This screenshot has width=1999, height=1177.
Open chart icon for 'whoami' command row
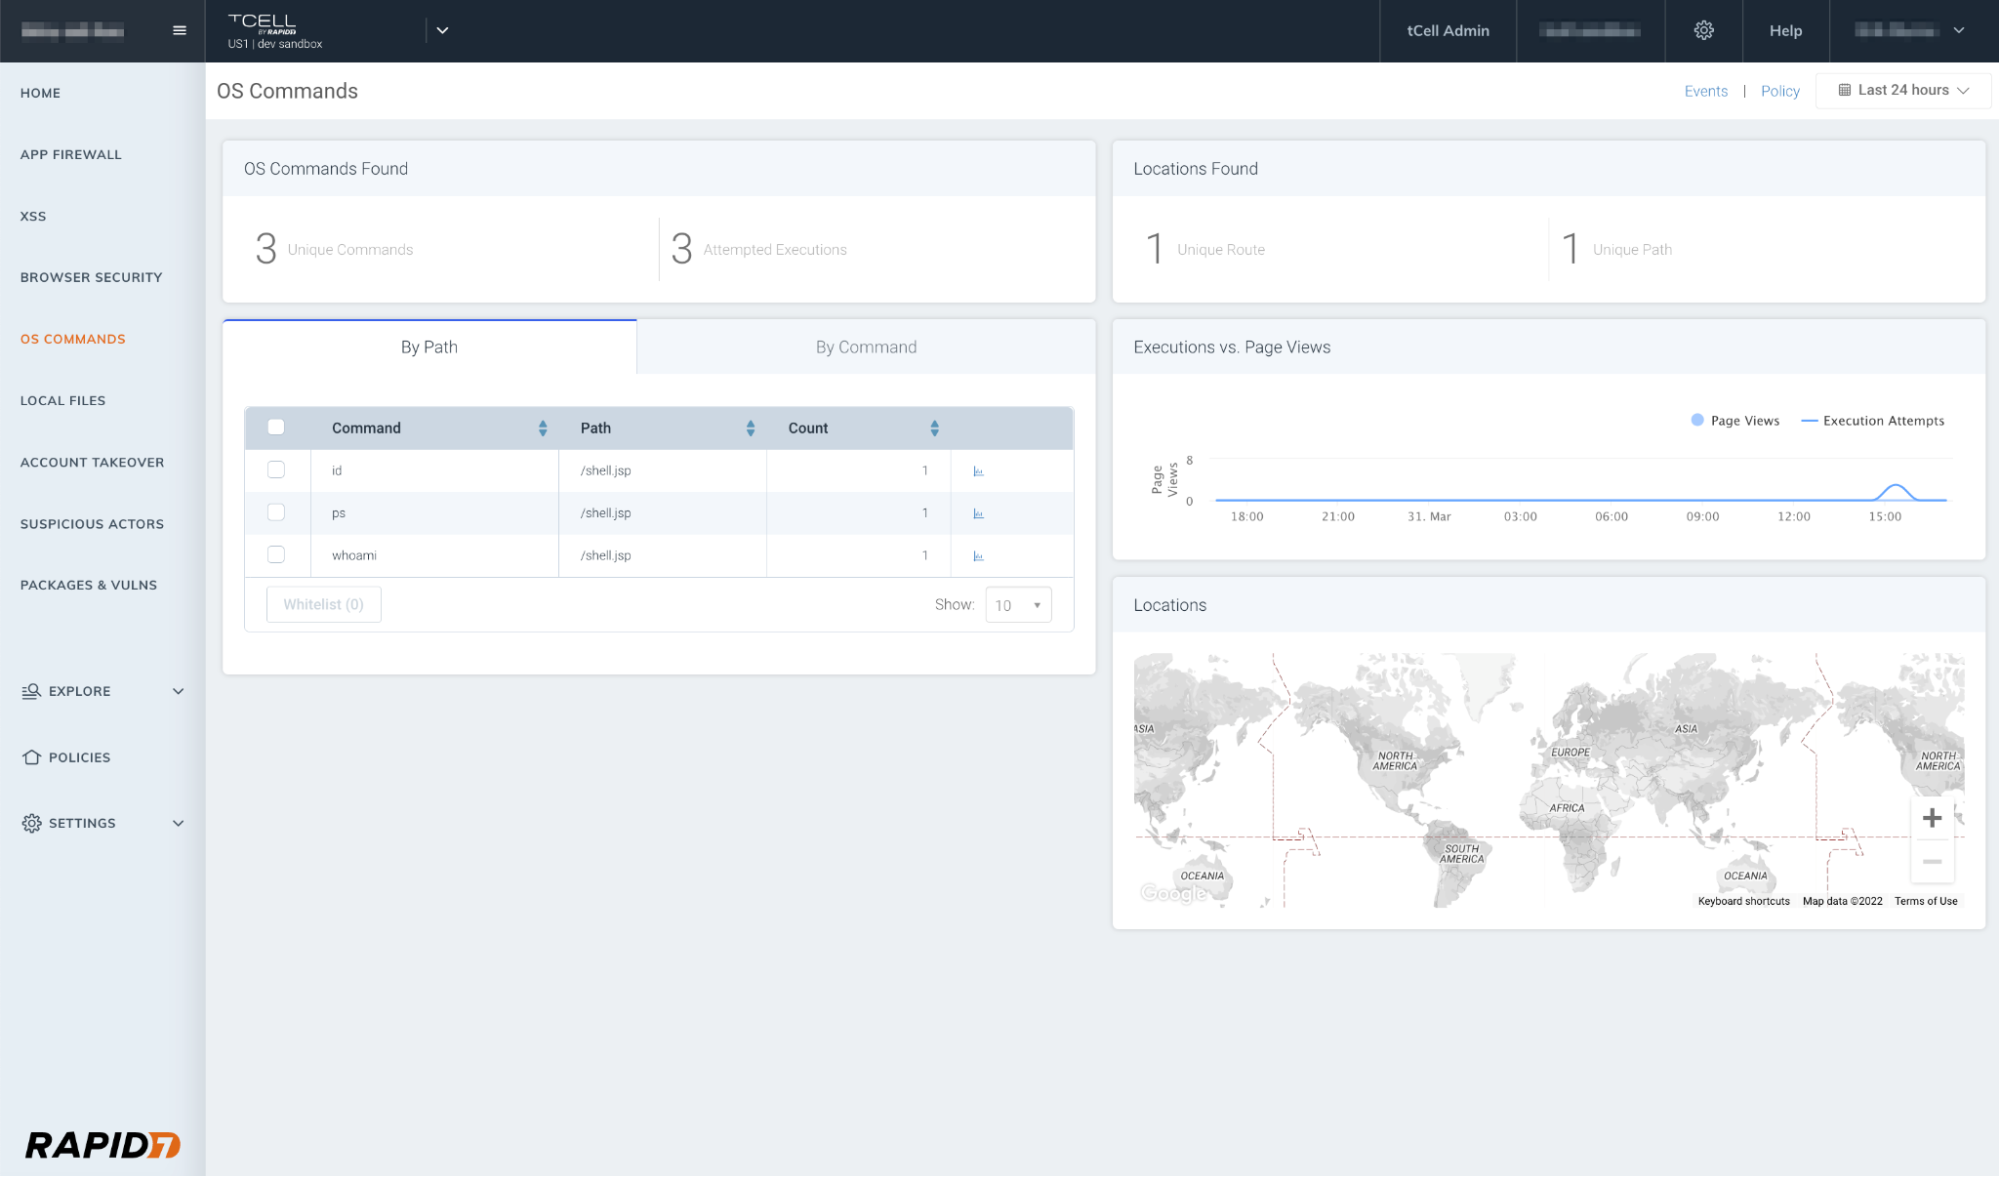(x=978, y=556)
